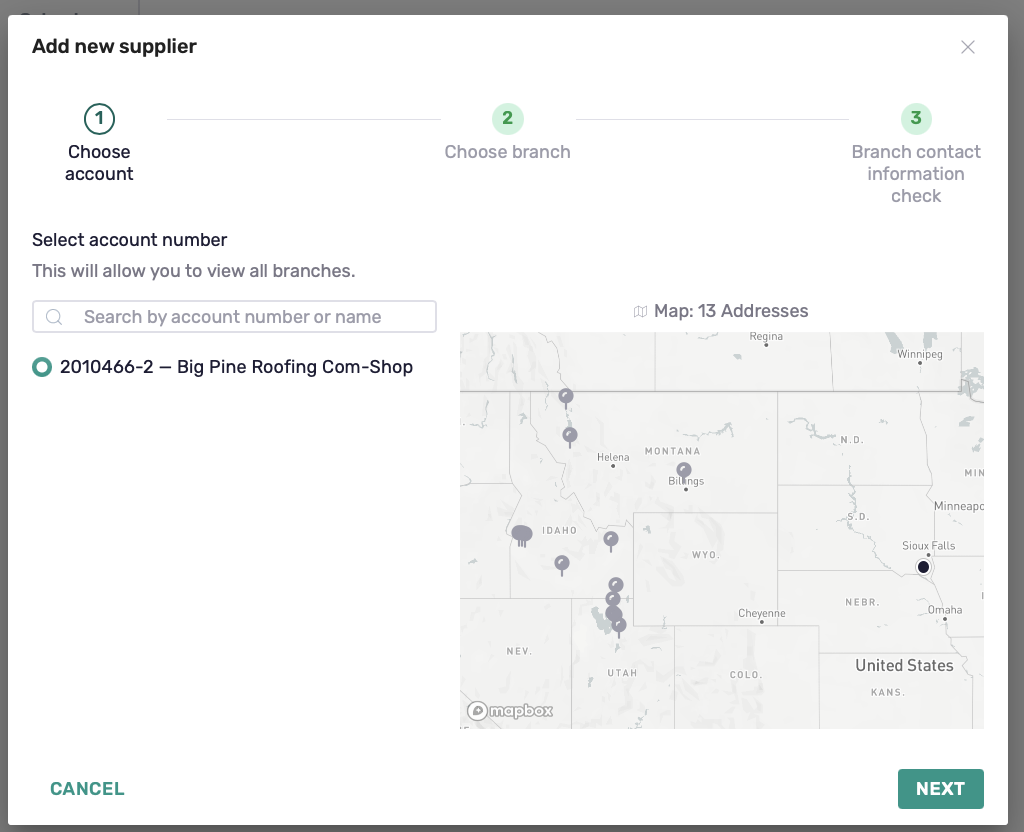Select account 2010466-2 Big Pine Roofing Com-Shop
This screenshot has height=832, width=1024.
pos(42,367)
